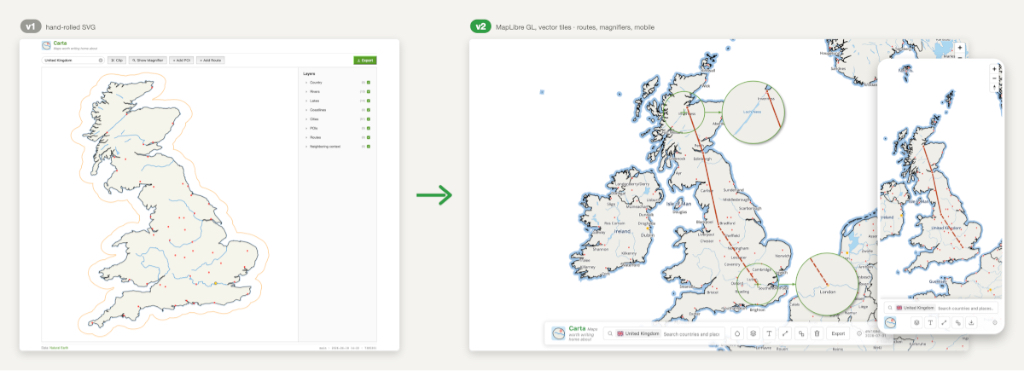Select the magnifier shapes tool in v2 toolbar
The height and width of the screenshot is (371, 1024).
pyautogui.click(x=801, y=334)
